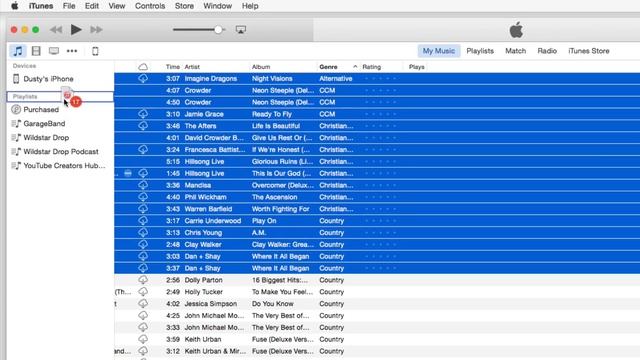640x360 pixels.
Task: Open the Edit menu
Action: pyautogui.click(x=92, y=6)
